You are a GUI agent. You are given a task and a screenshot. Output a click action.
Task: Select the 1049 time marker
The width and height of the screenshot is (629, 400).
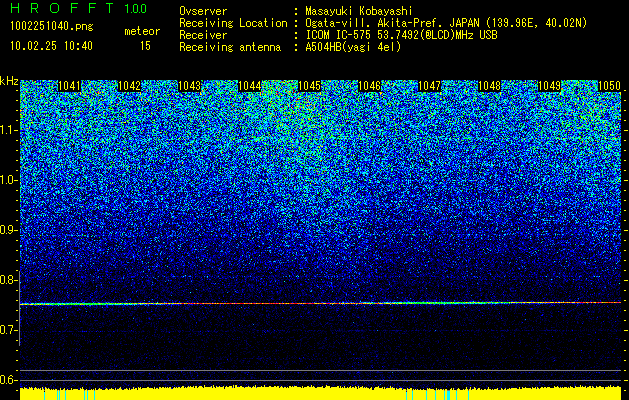(550, 86)
